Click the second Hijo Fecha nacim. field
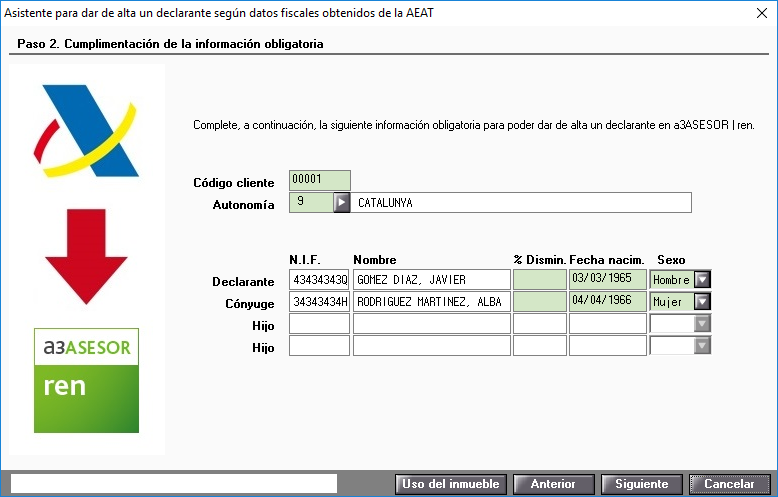778x497 pixels. (x=608, y=346)
